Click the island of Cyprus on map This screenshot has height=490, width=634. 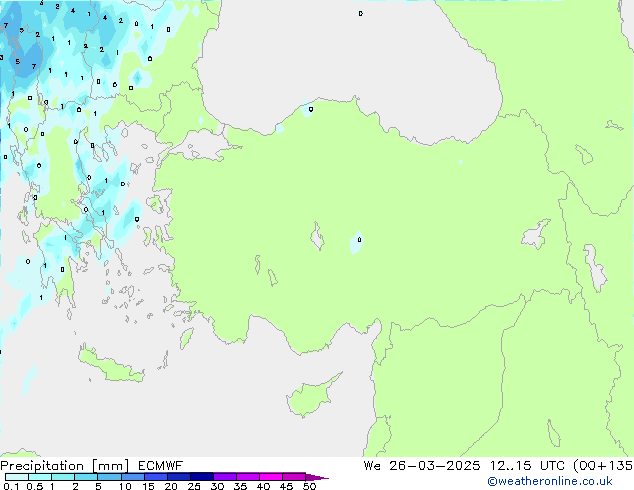click(x=311, y=397)
